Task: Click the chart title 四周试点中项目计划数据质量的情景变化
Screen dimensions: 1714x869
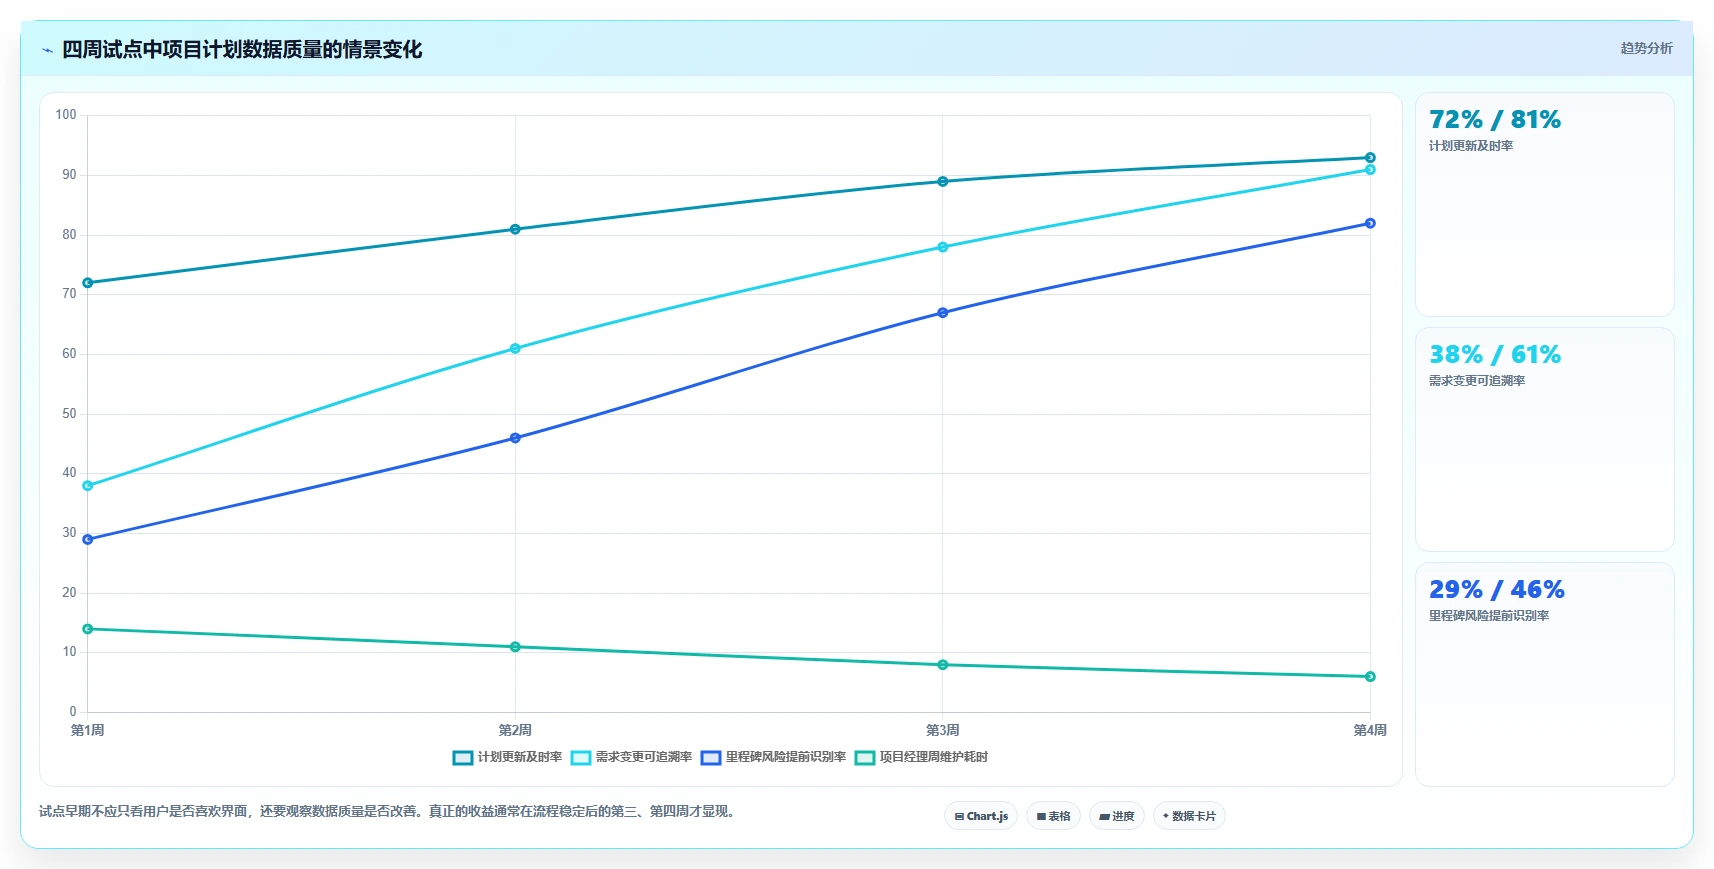Action: 242,50
